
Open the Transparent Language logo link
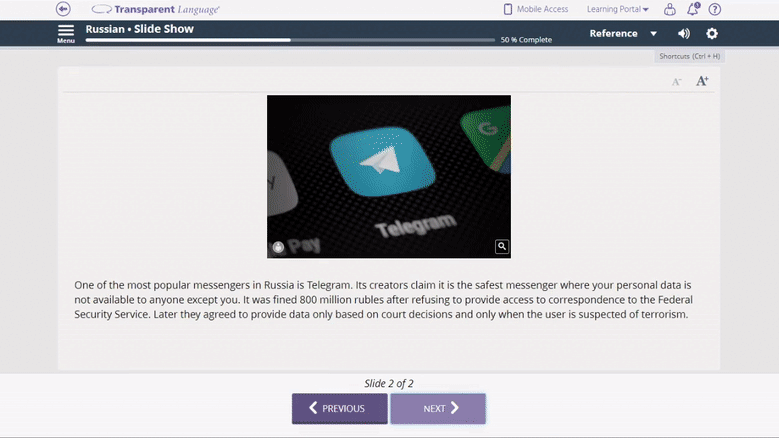(x=156, y=9)
